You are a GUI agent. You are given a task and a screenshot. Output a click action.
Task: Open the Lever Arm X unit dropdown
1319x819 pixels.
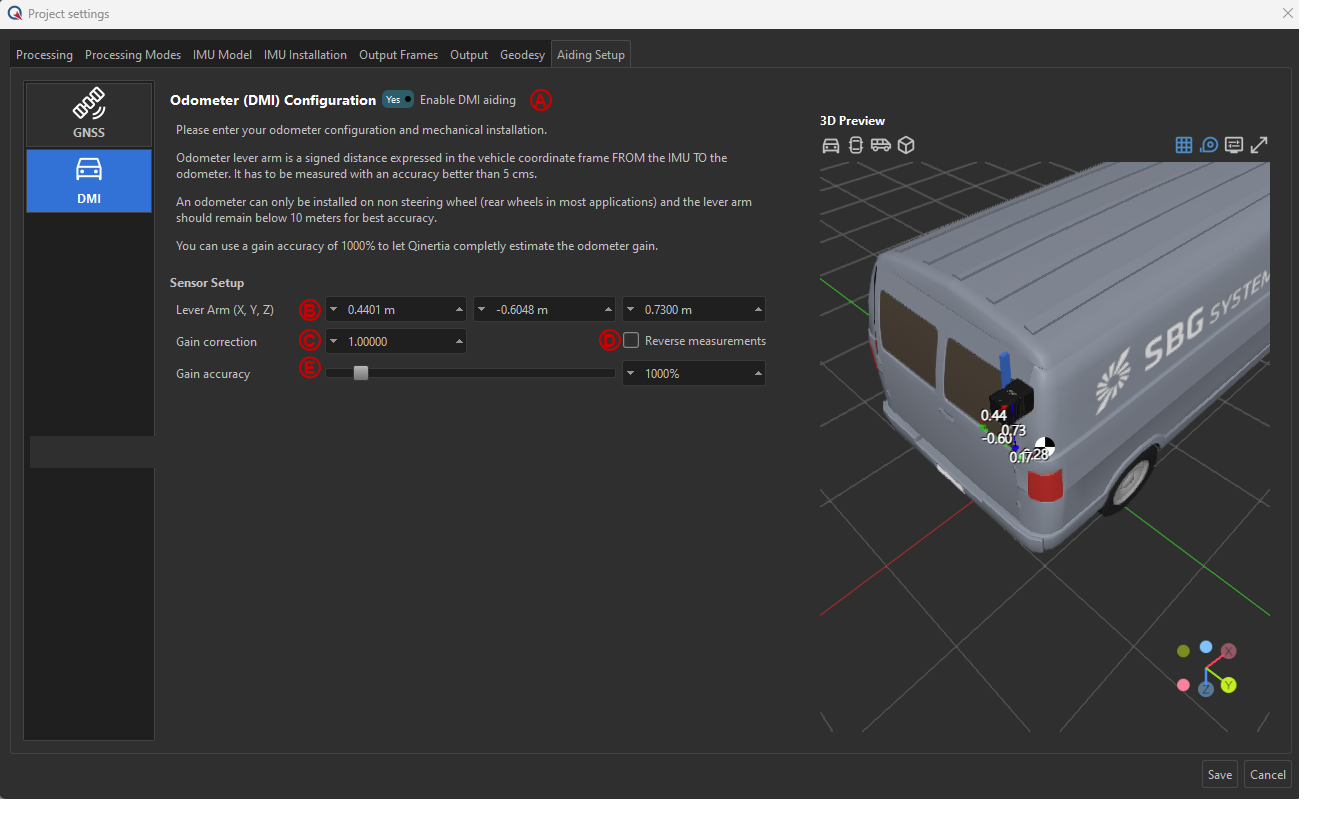coord(335,309)
